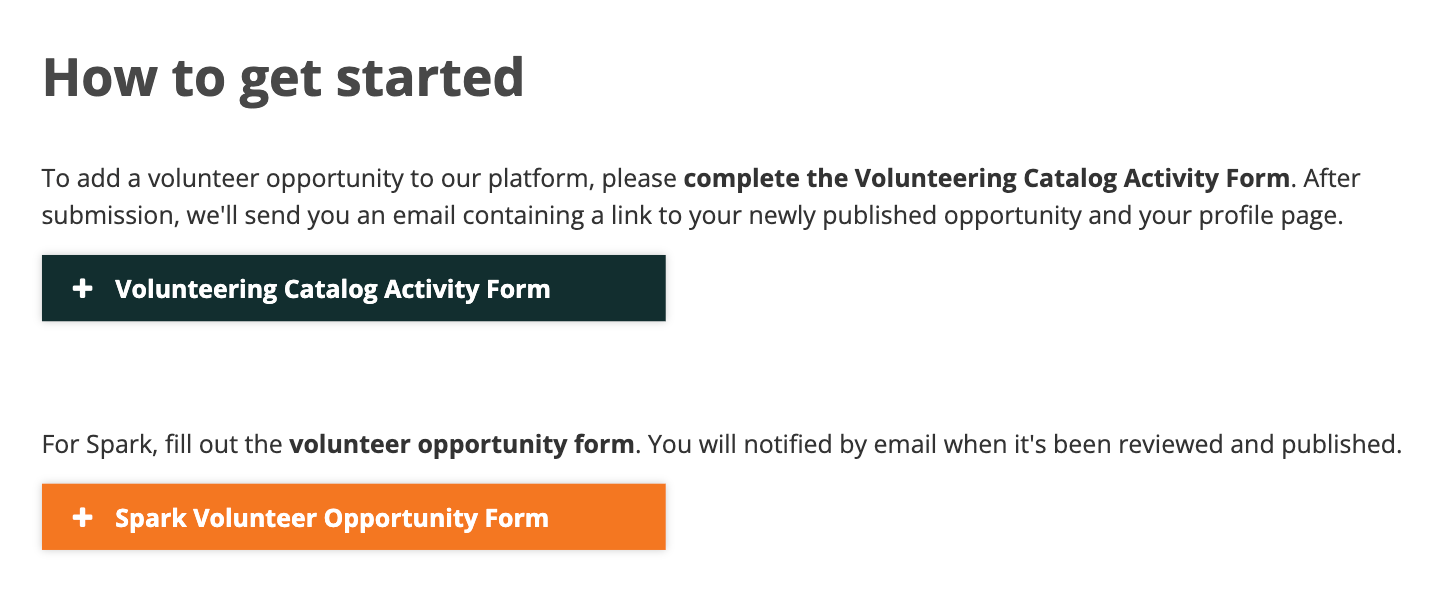The width and height of the screenshot is (1444, 604).
Task: Select the plus symbol beside Spark Volunteer Opportunity Form
Action: click(81, 517)
